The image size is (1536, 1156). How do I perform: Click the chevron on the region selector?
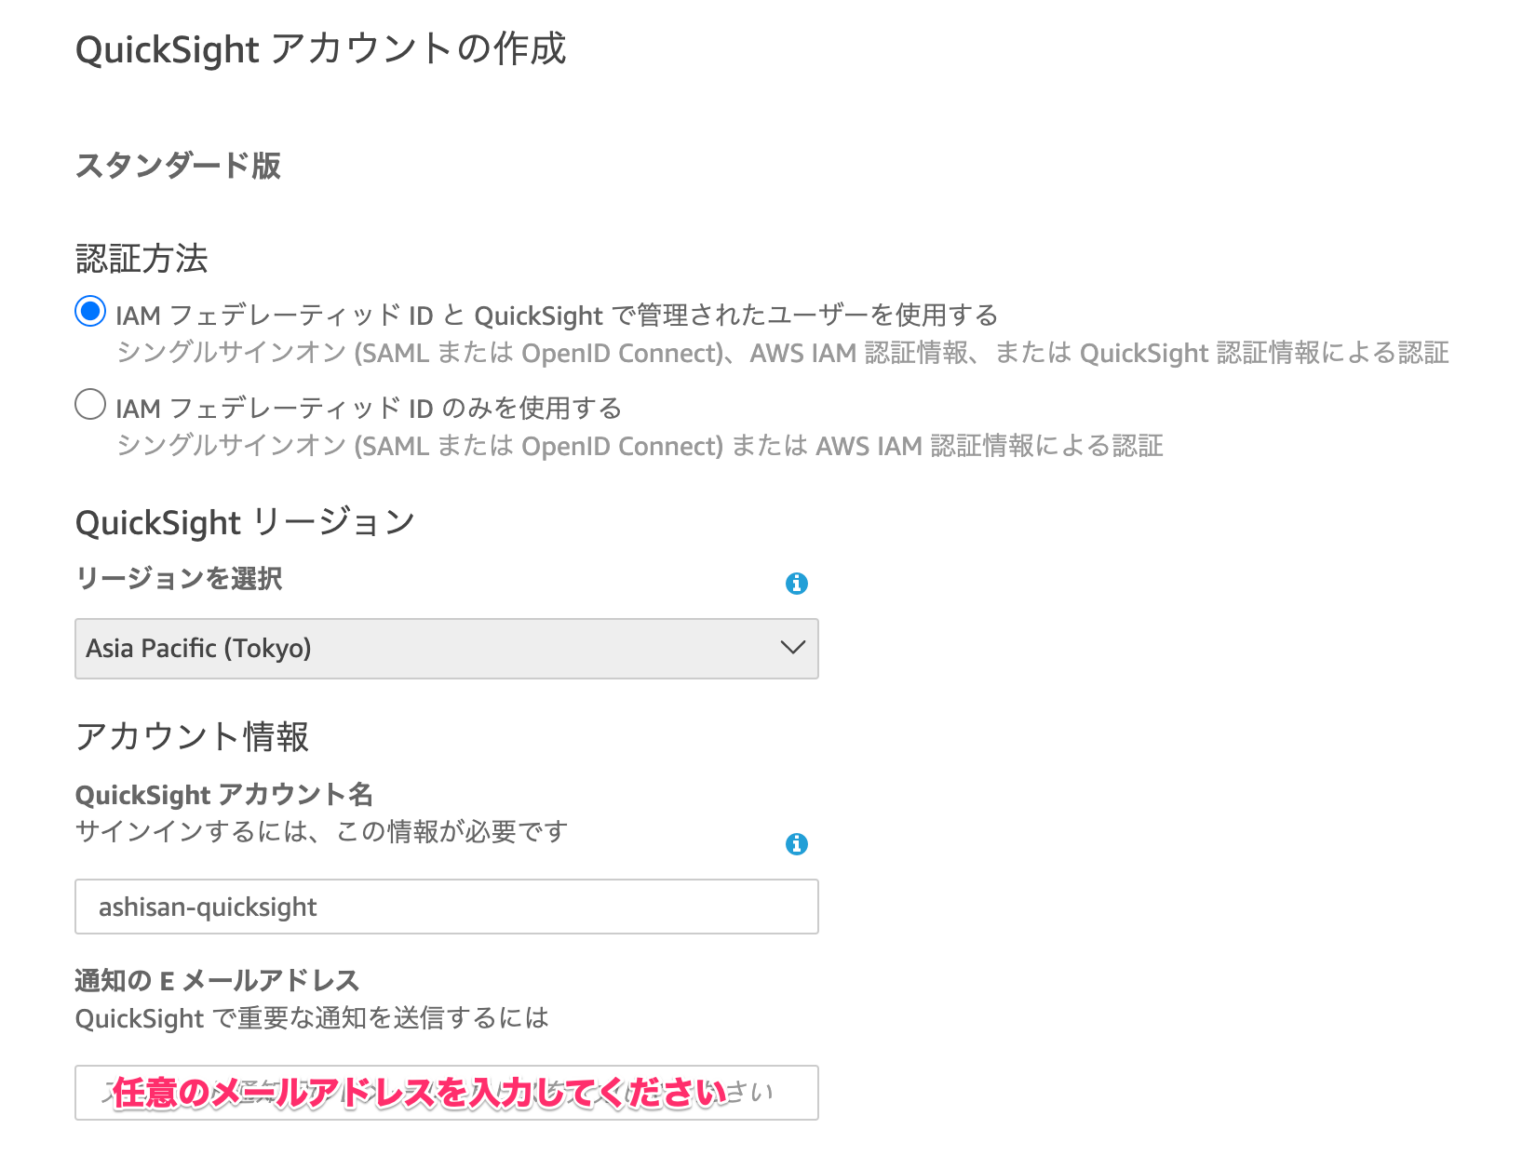coord(792,648)
